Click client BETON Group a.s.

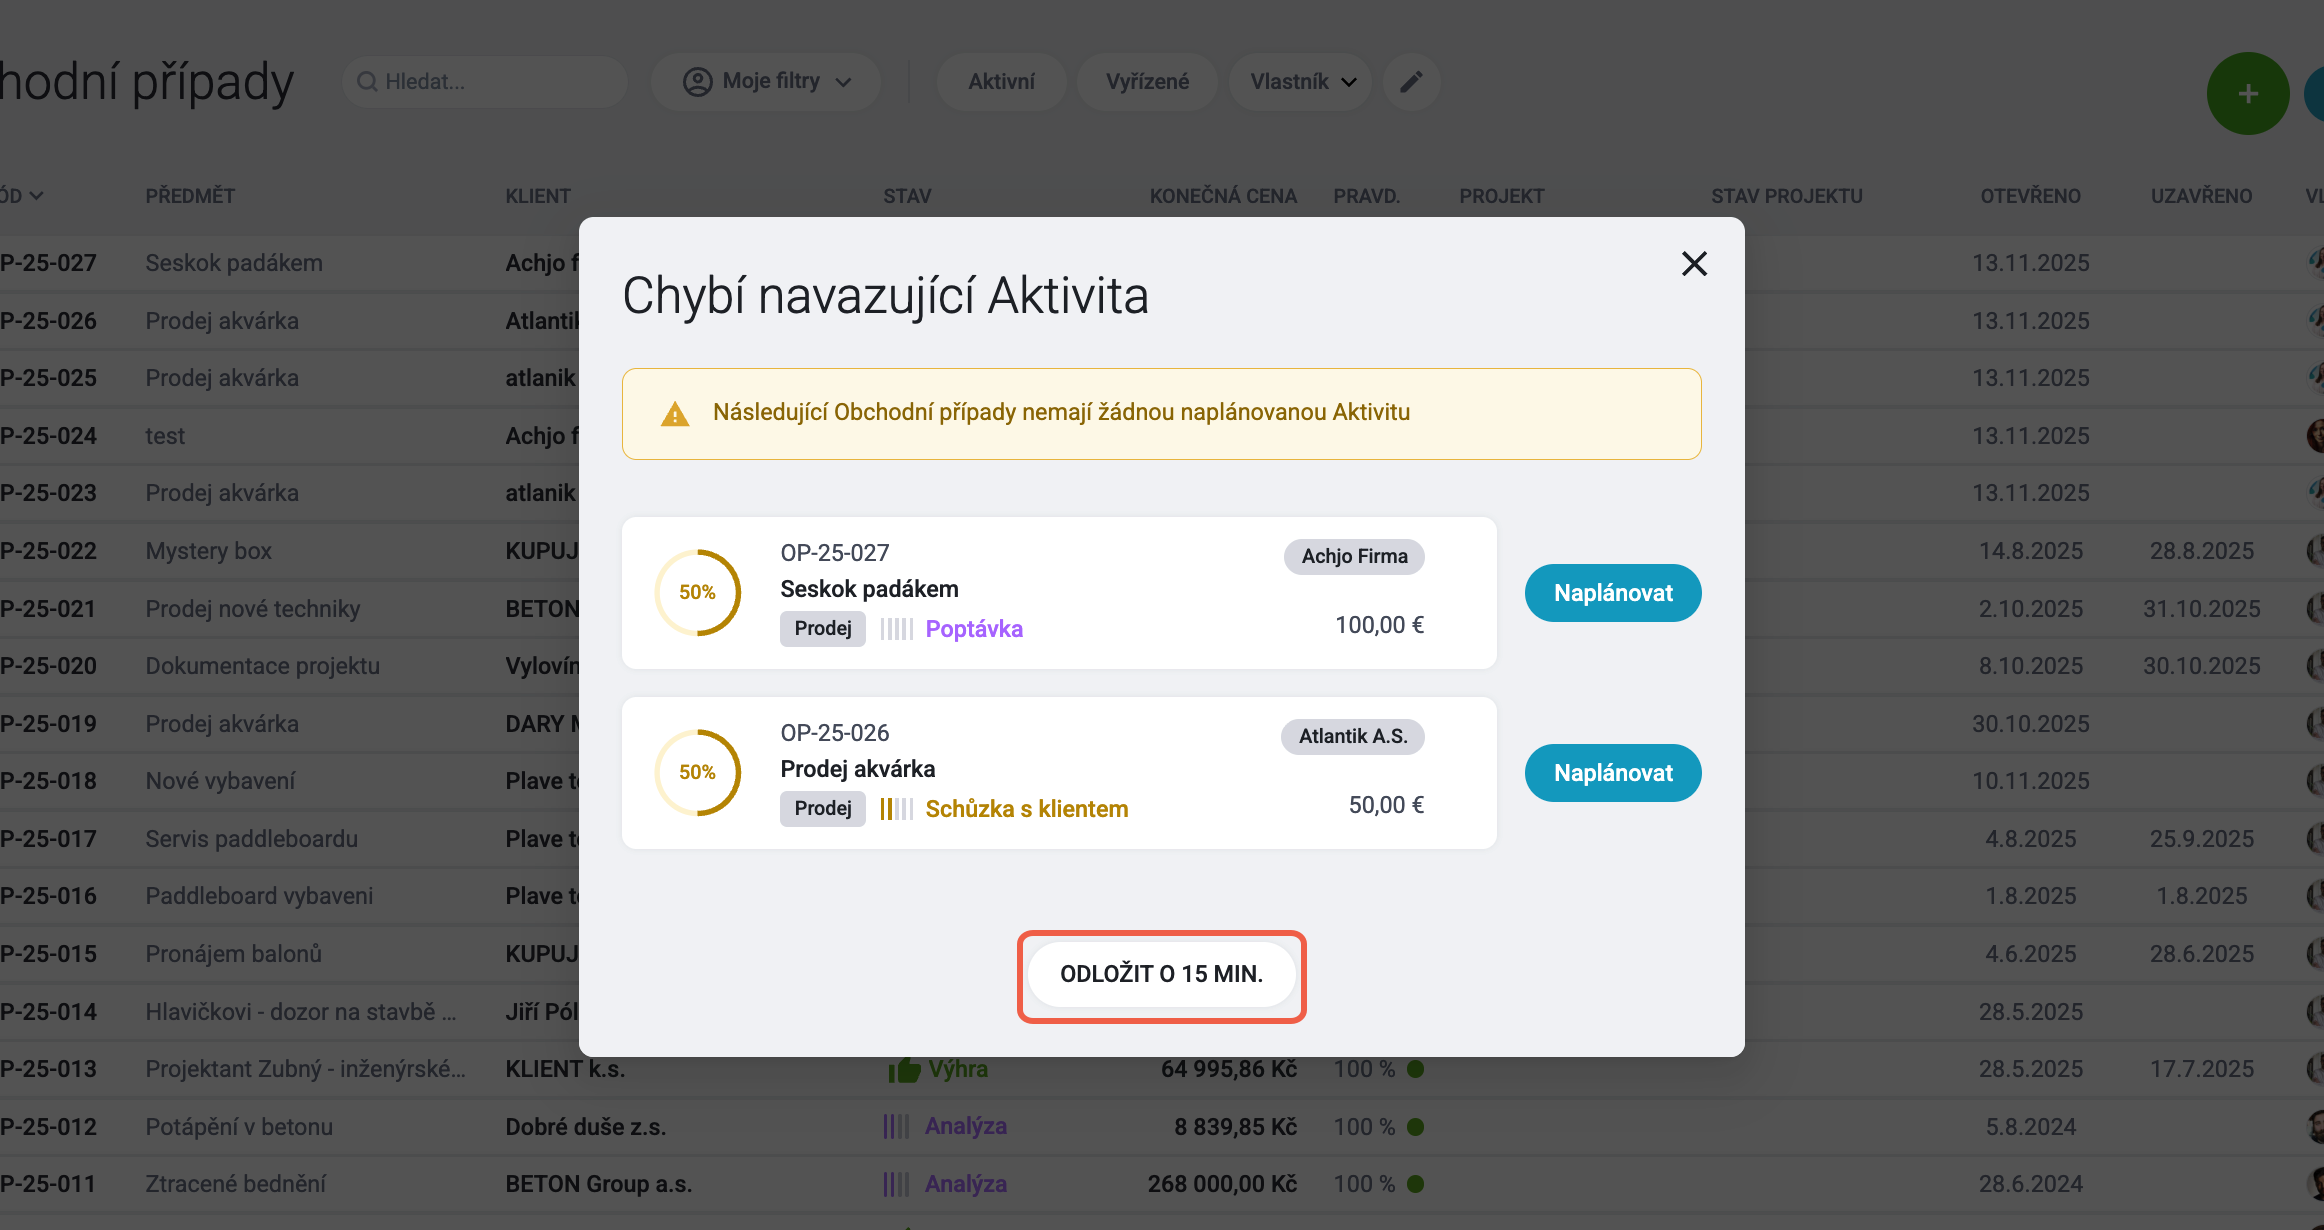tap(598, 1184)
